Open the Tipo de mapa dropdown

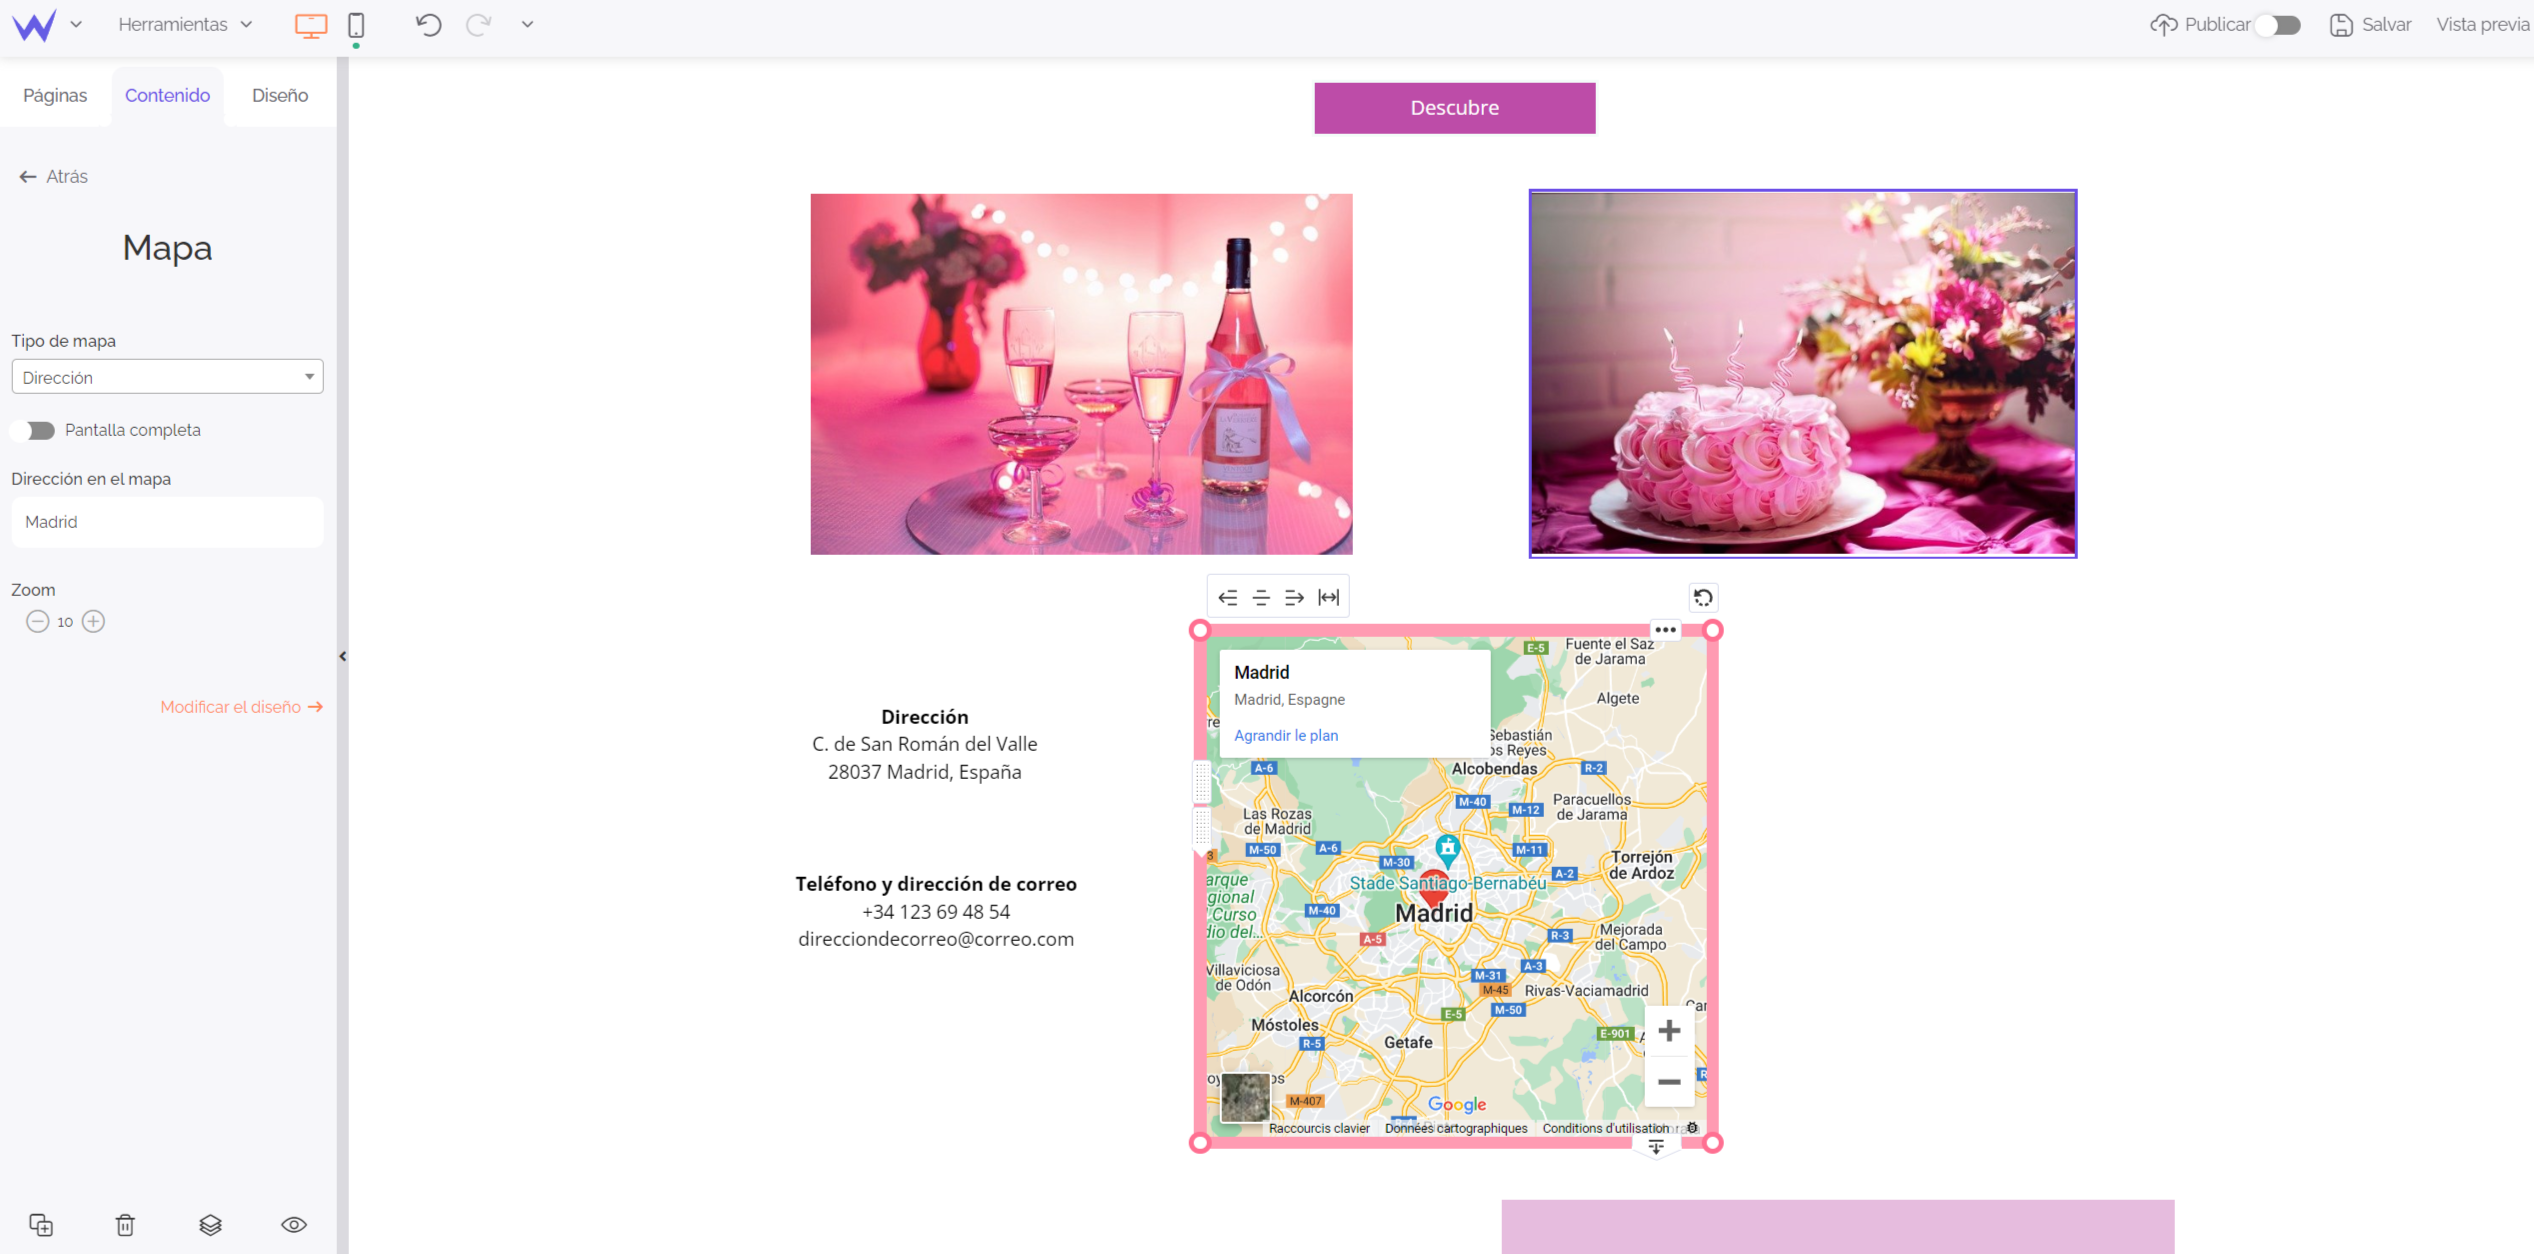167,377
